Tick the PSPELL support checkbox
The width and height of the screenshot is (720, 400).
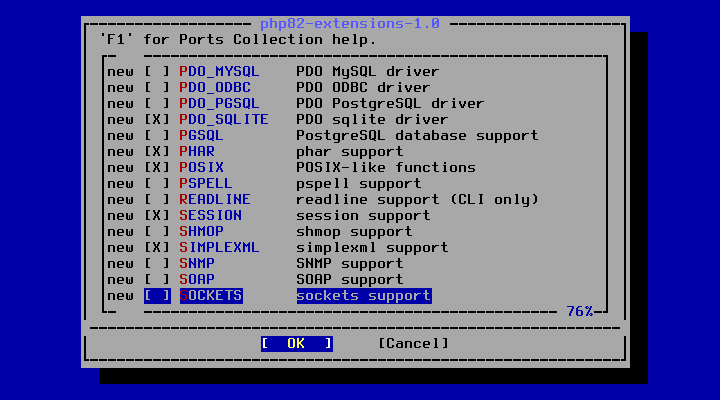click(157, 184)
